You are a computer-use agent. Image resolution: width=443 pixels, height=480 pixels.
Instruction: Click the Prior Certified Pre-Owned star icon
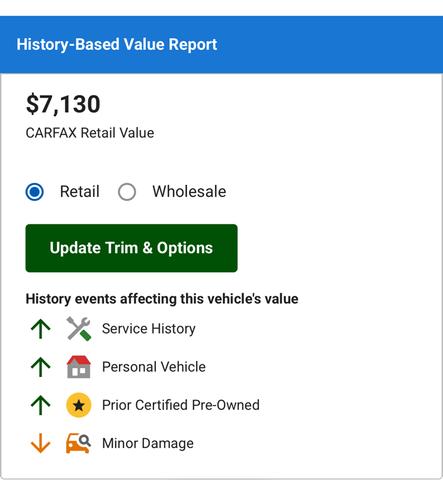[x=79, y=405]
